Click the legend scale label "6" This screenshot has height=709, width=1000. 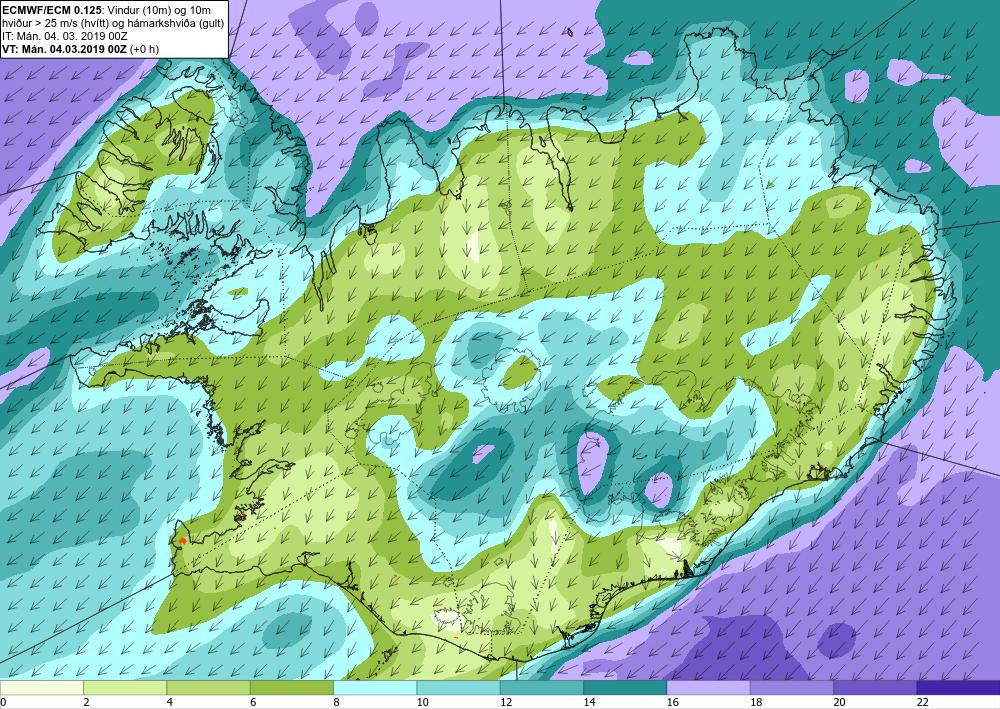[x=253, y=702]
